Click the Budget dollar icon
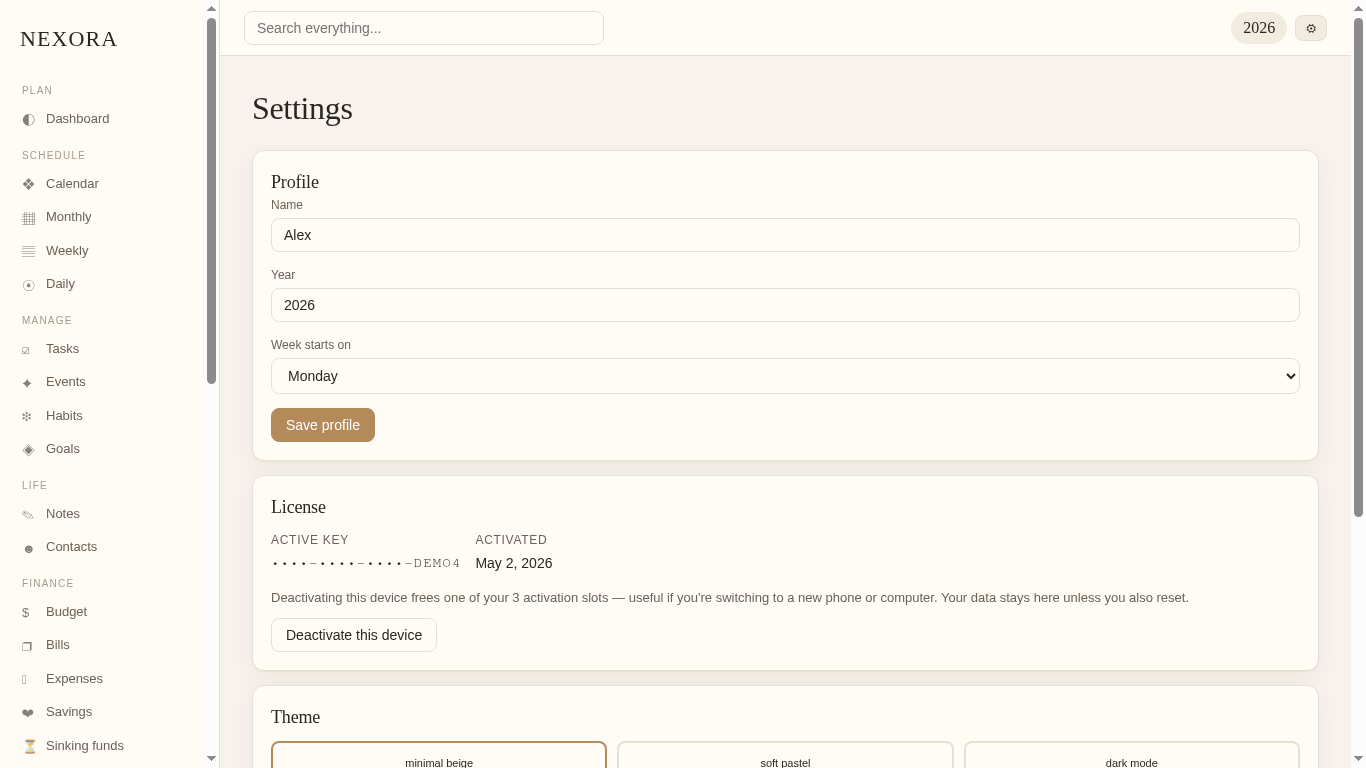Screen dimensions: 1366x768 tap(26, 612)
